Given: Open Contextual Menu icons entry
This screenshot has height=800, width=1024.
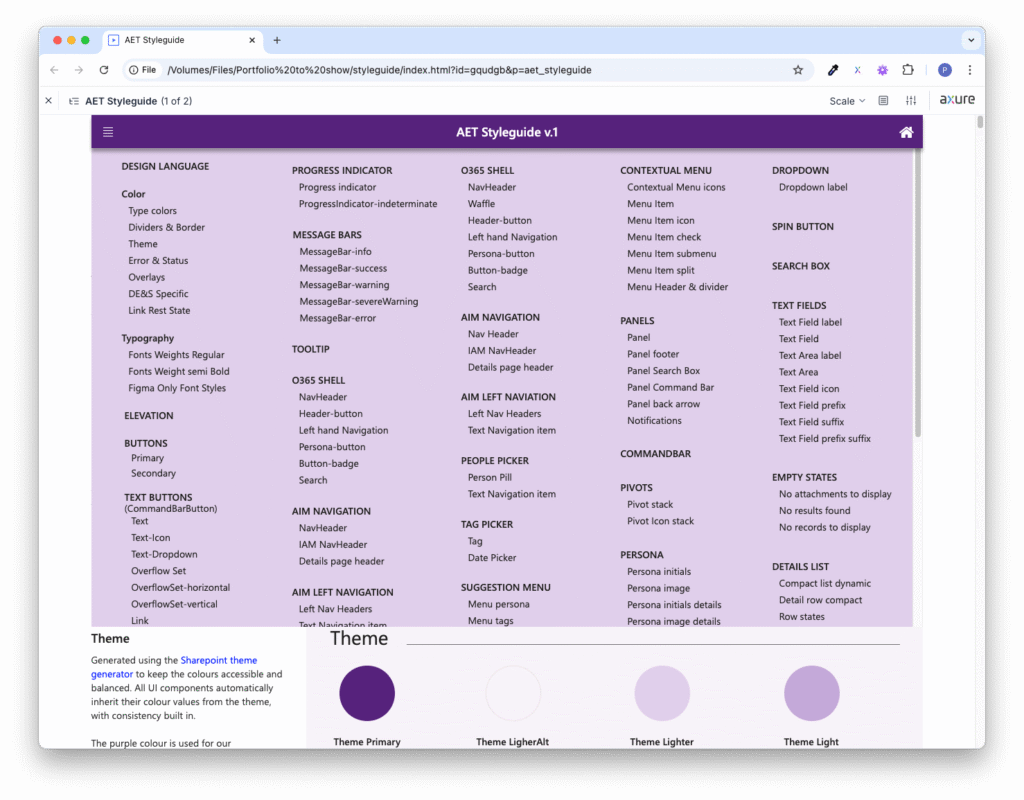Looking at the screenshot, I should coord(676,187).
